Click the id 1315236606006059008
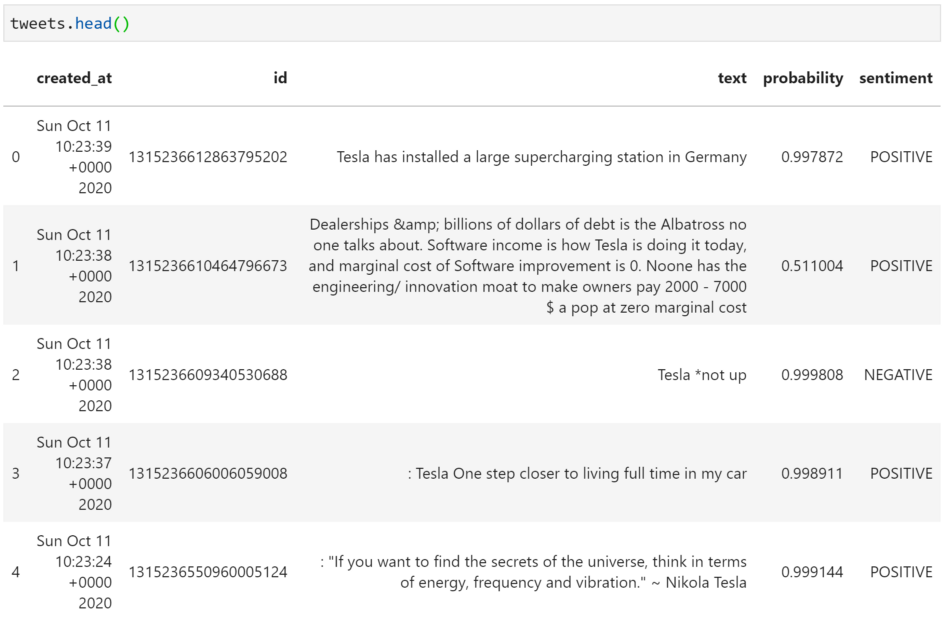This screenshot has height=617, width=945. tap(208, 474)
